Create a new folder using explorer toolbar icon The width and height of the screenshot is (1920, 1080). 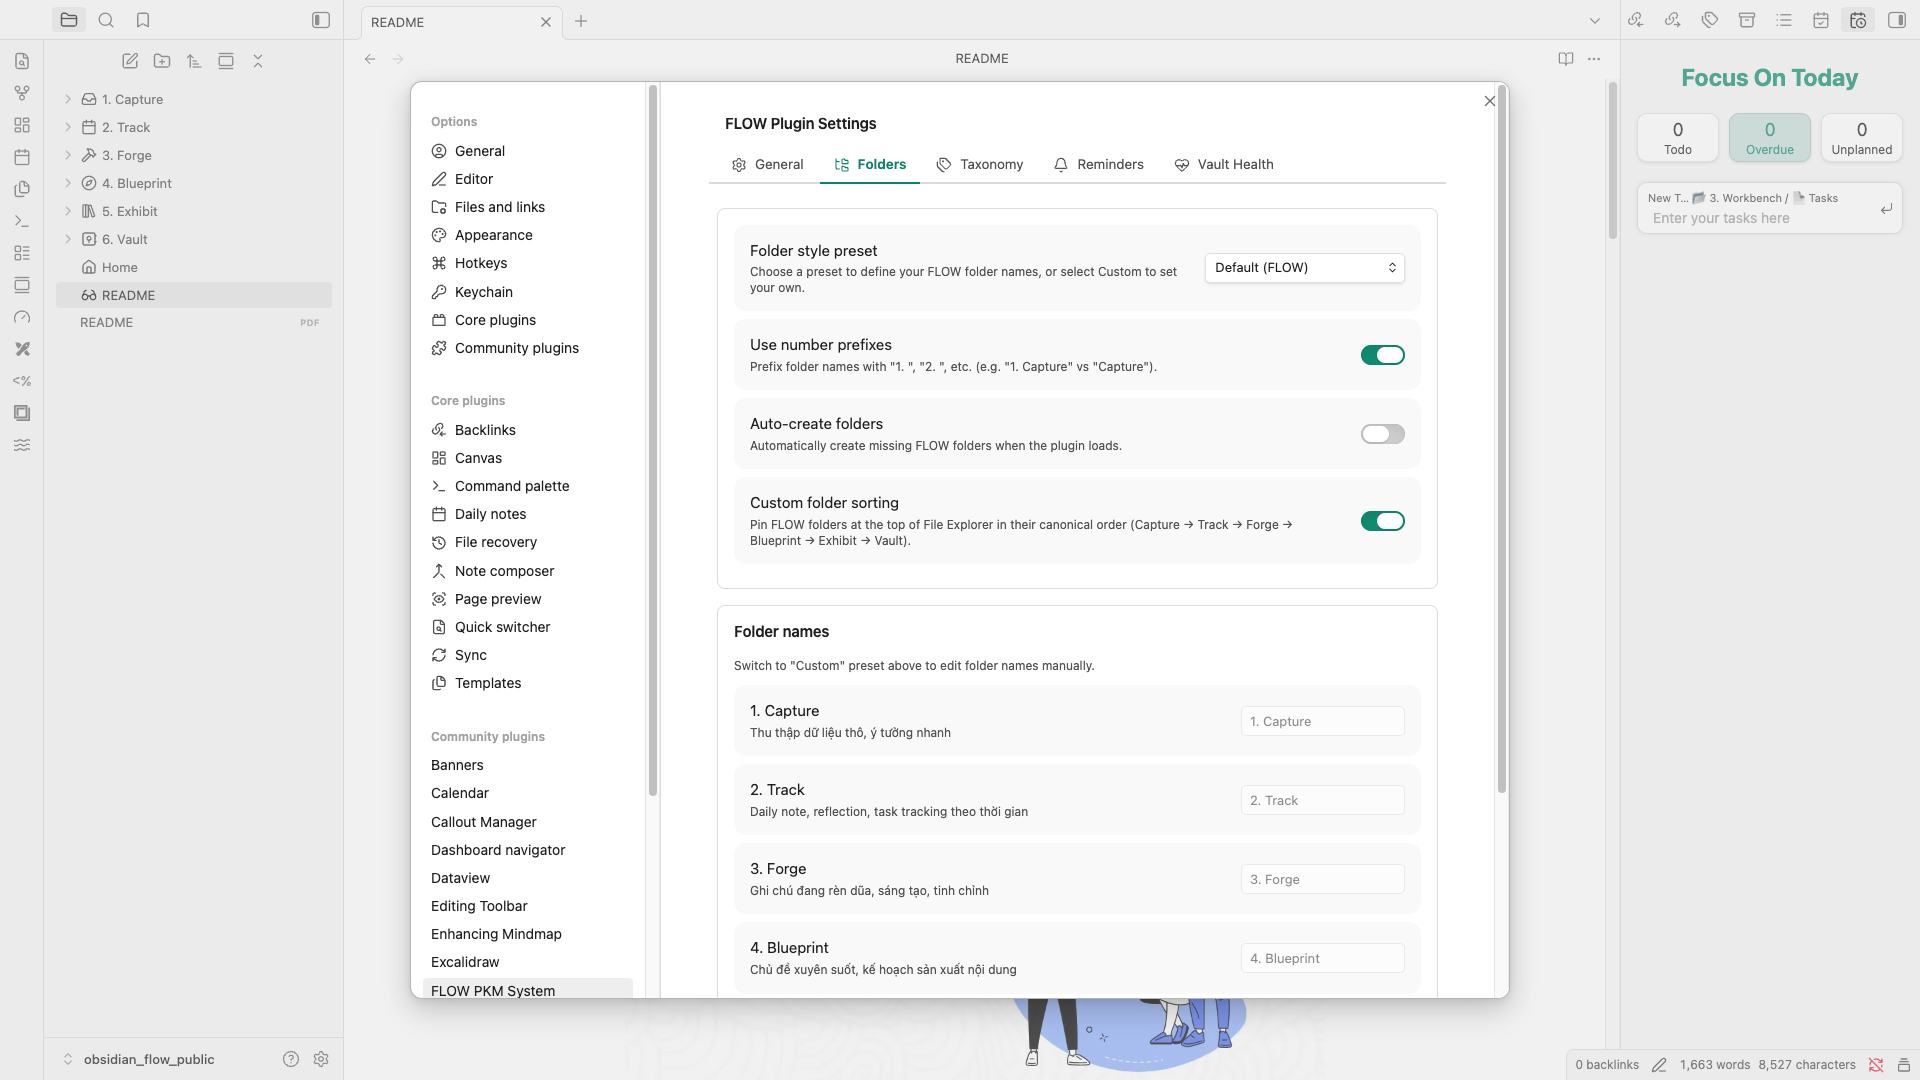pyautogui.click(x=162, y=61)
